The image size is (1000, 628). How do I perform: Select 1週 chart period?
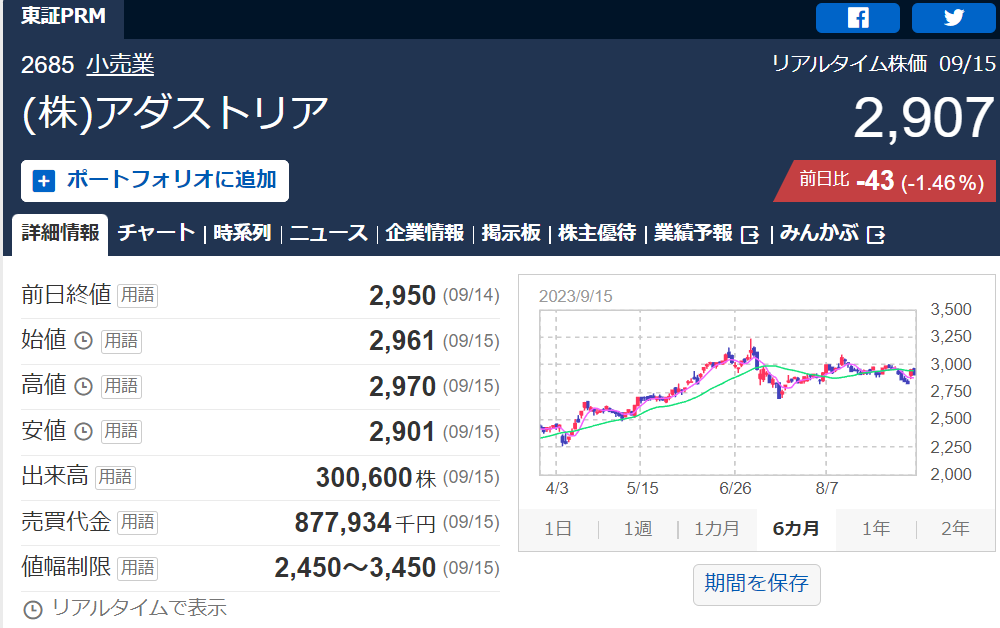638,529
